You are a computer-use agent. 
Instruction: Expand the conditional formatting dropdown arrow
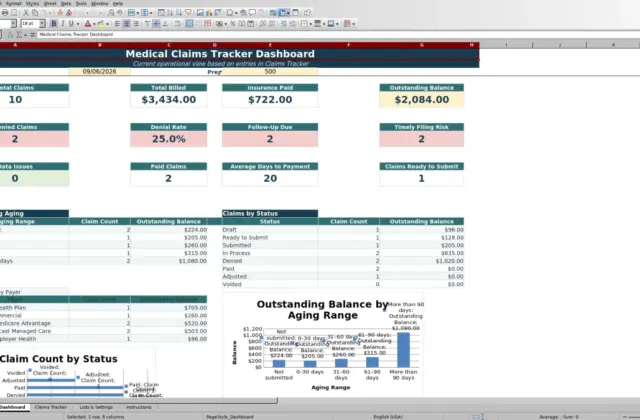[x=353, y=24]
